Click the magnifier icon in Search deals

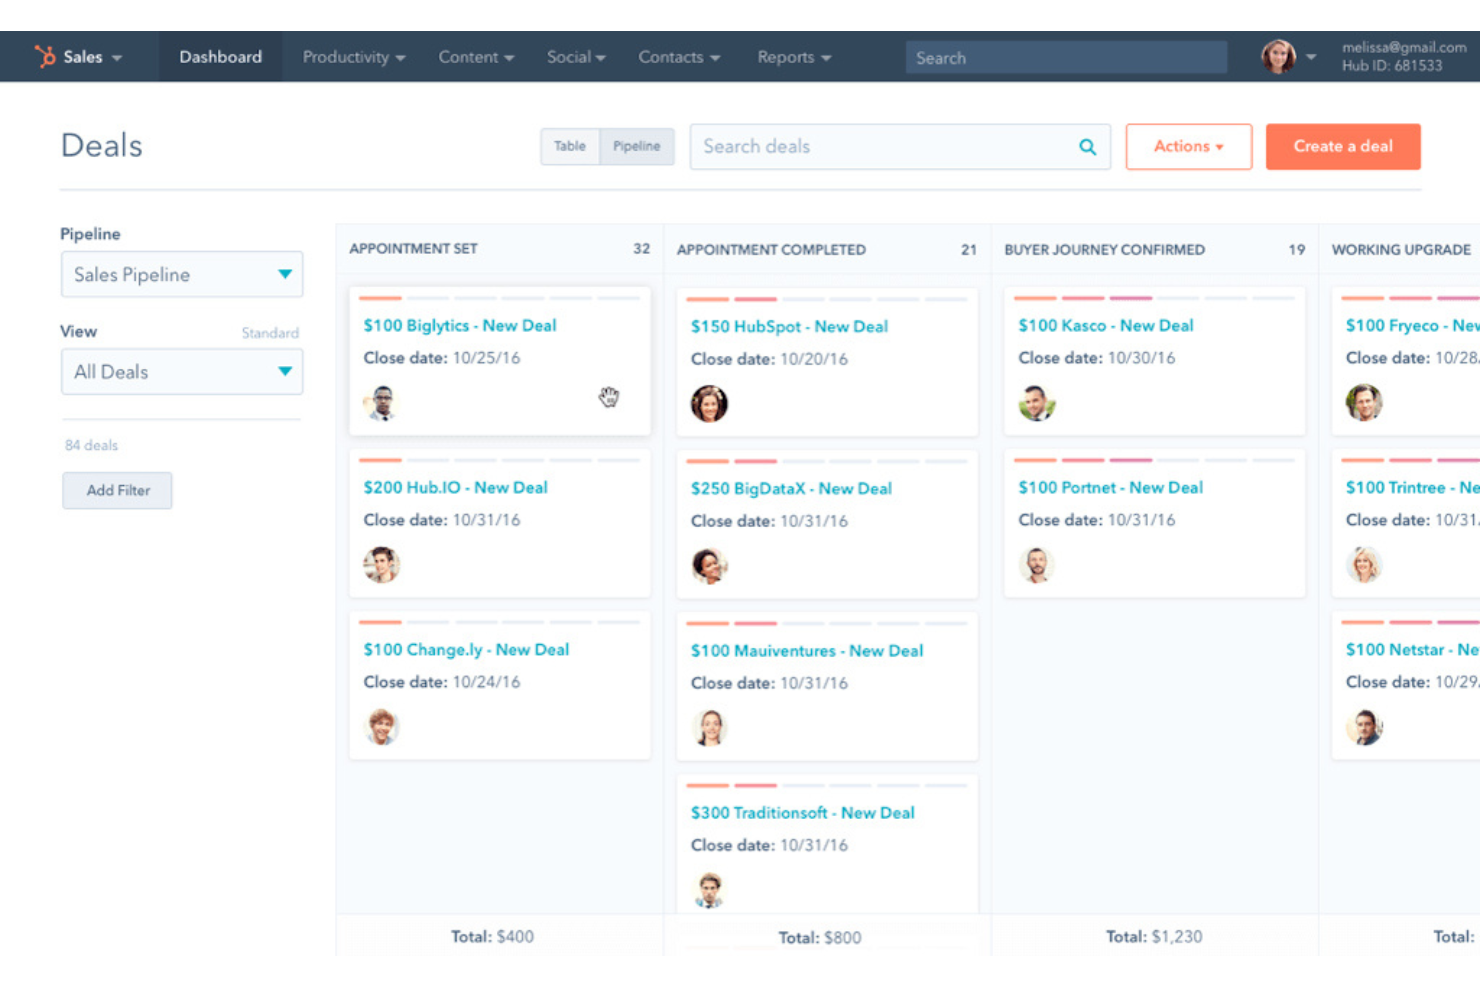point(1086,146)
